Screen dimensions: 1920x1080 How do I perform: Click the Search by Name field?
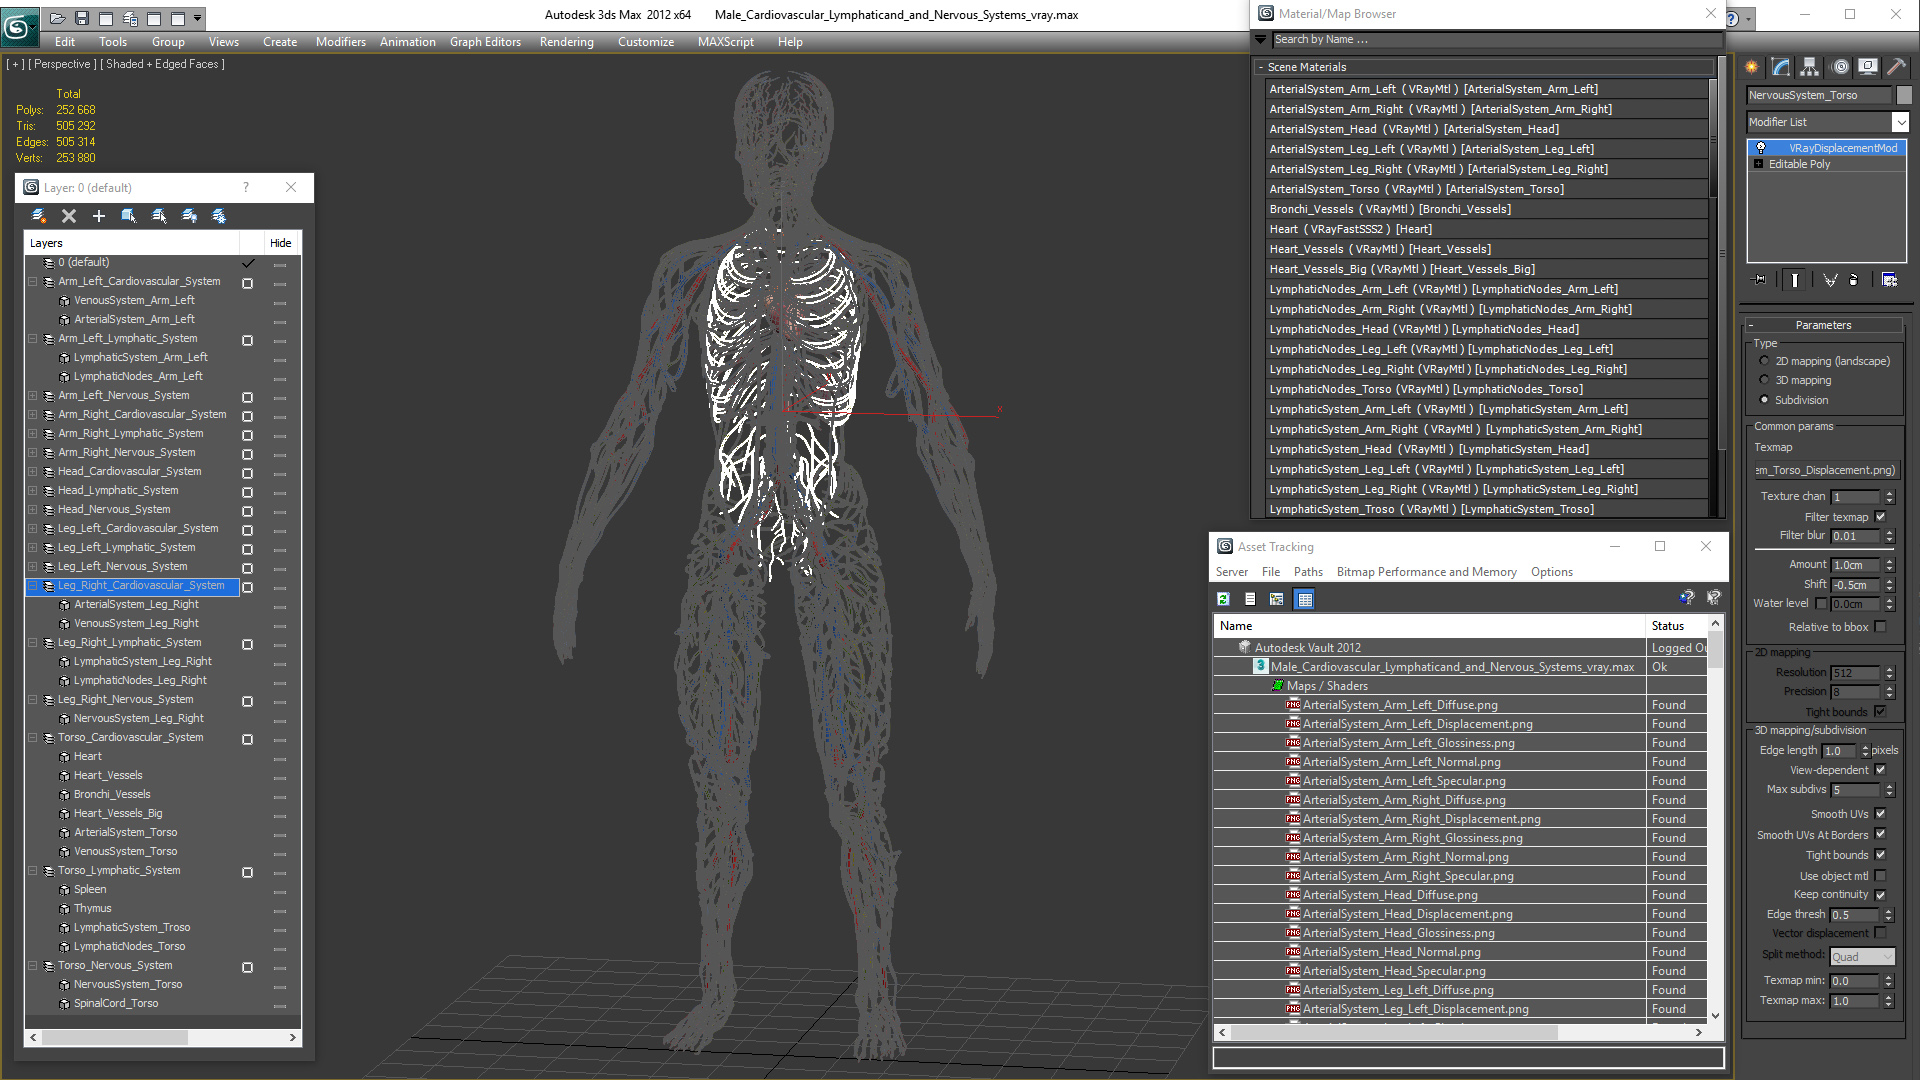point(1490,40)
